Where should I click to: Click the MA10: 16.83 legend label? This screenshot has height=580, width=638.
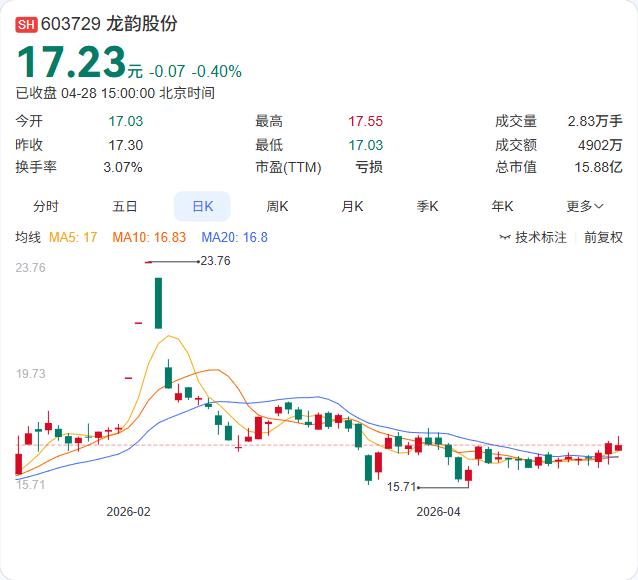click(149, 237)
